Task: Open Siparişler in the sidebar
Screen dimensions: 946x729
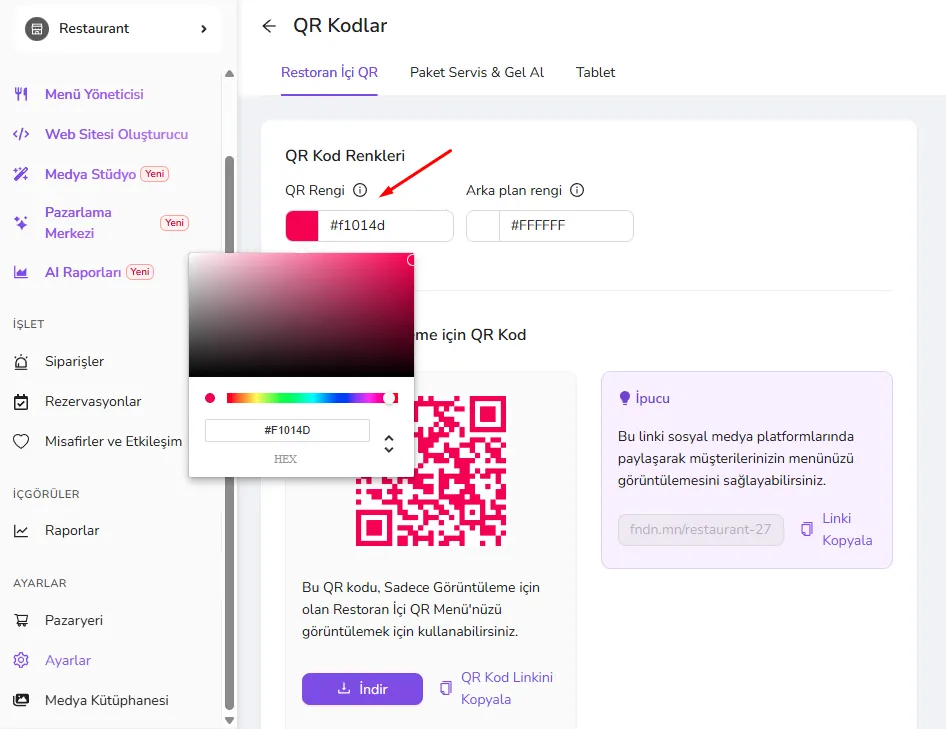Action: click(74, 361)
